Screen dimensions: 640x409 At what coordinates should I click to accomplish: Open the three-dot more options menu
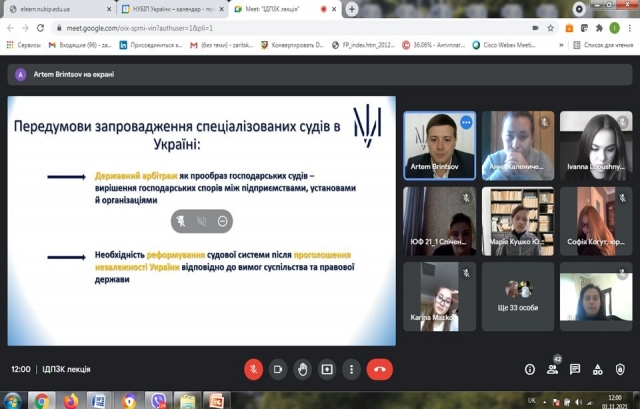tap(351, 369)
